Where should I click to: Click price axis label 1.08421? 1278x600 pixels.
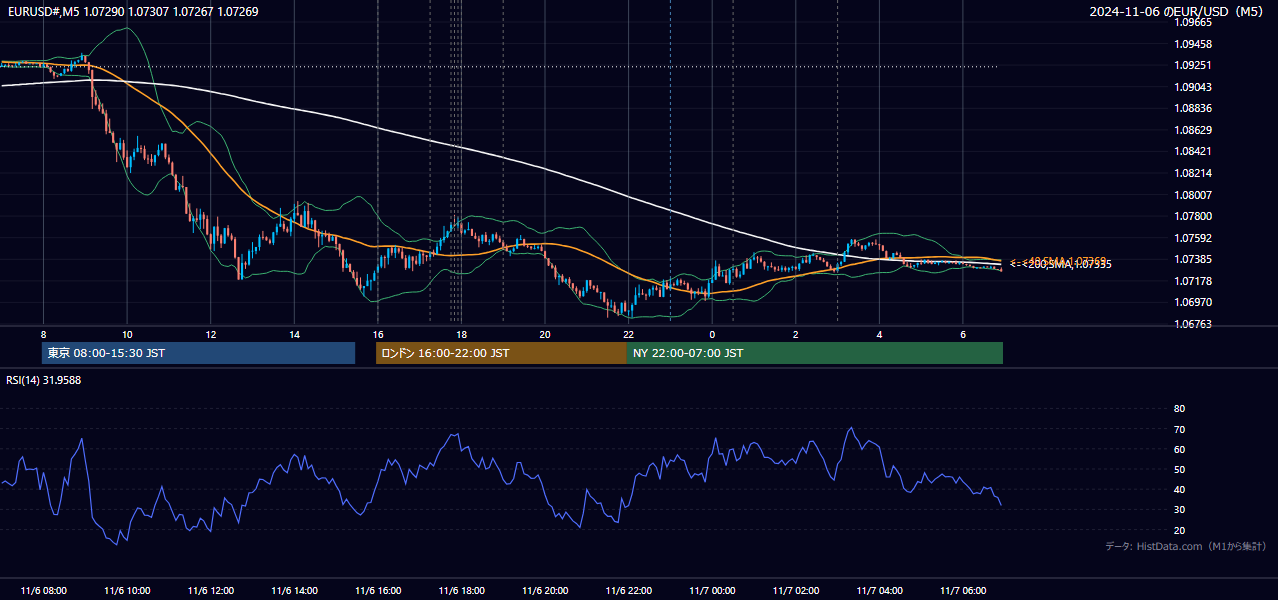[1193, 151]
